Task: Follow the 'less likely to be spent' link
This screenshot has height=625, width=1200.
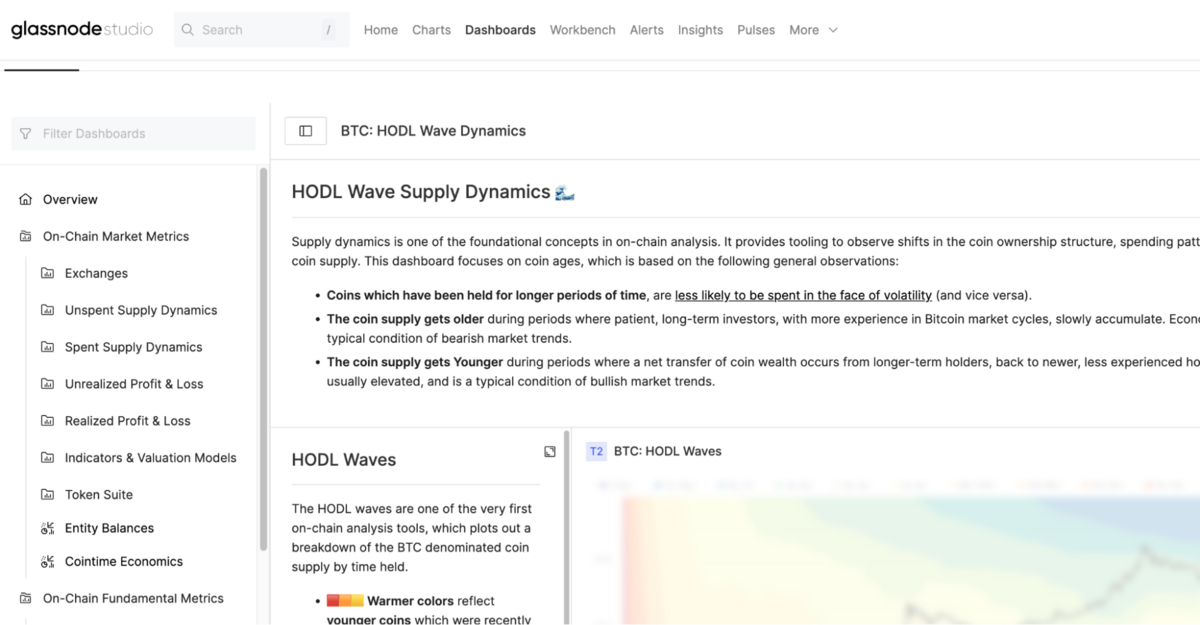Action: pos(803,296)
